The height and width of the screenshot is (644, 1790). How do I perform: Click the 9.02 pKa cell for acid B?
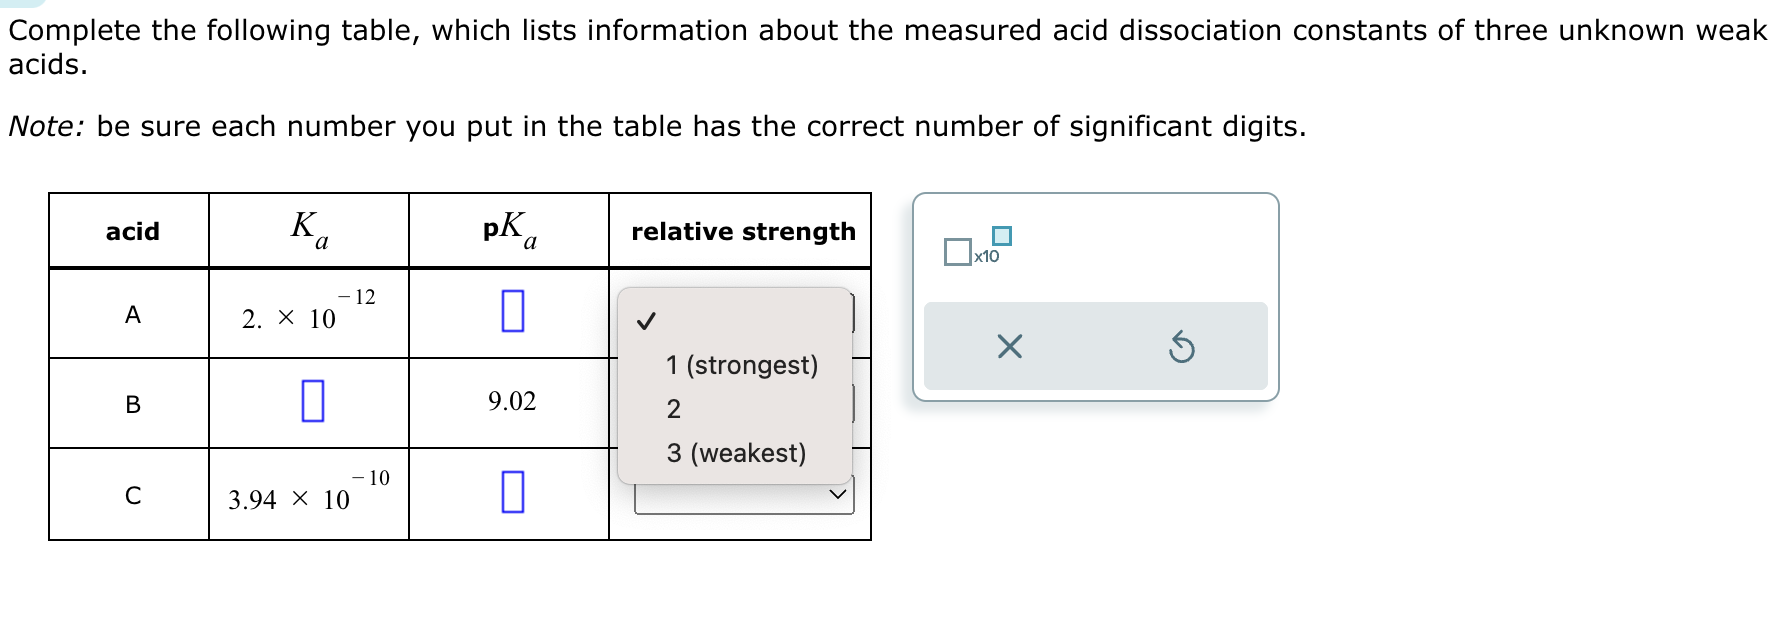(510, 402)
